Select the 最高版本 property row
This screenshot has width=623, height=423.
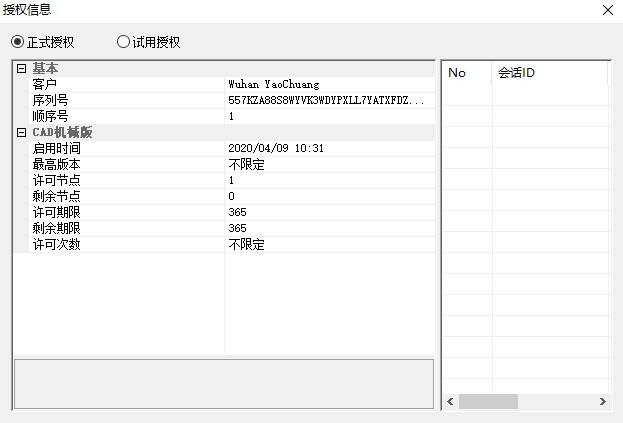[x=56, y=164]
